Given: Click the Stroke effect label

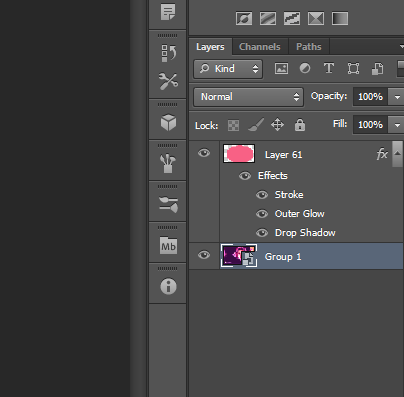Looking at the screenshot, I should (x=289, y=195).
